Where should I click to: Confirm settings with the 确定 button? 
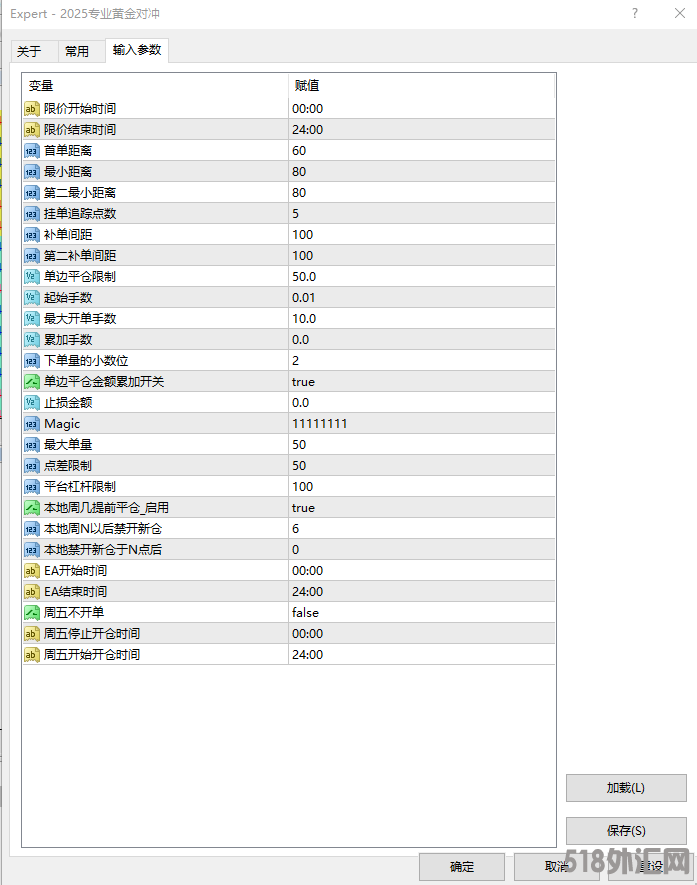[x=462, y=867]
